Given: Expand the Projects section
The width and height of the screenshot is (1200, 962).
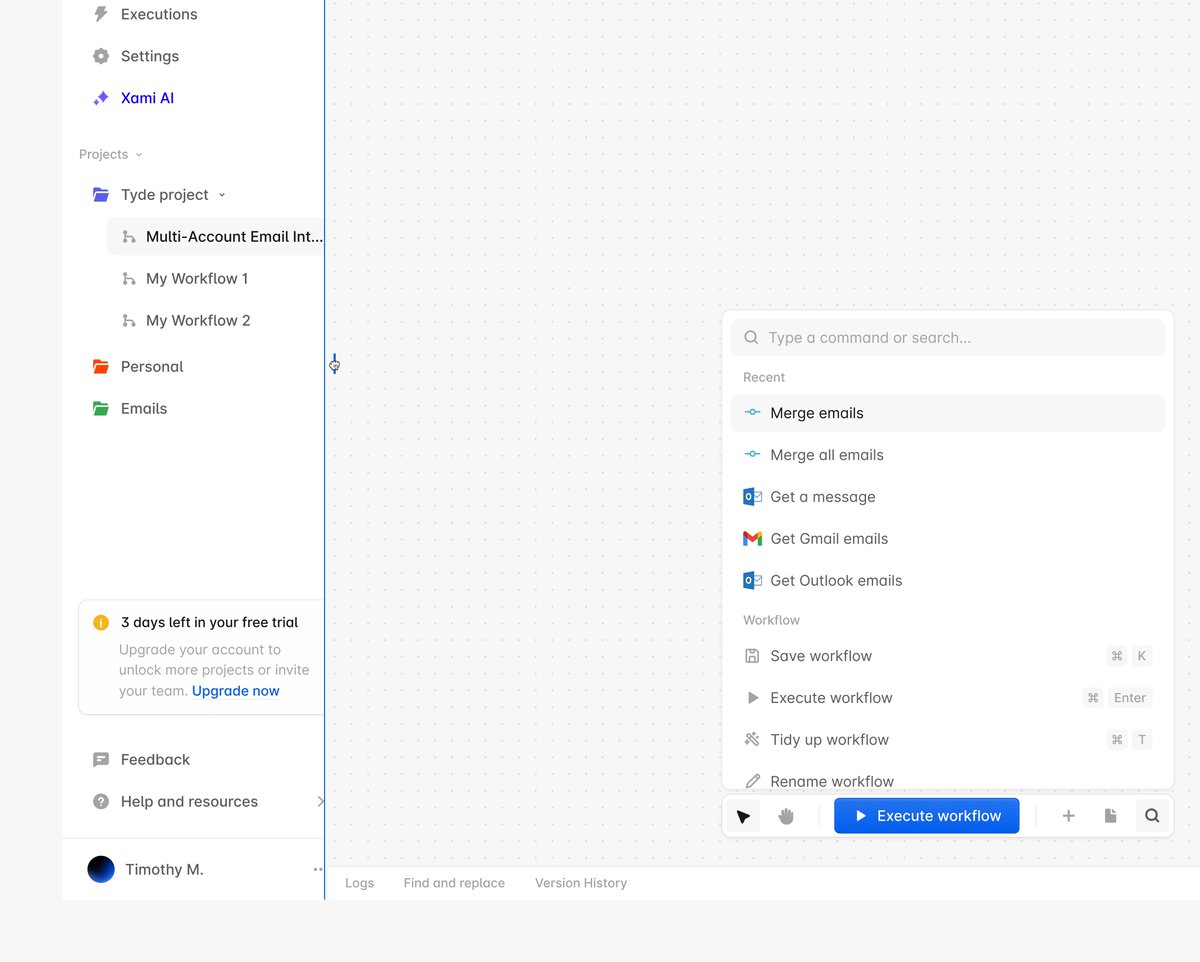Looking at the screenshot, I should click(110, 154).
